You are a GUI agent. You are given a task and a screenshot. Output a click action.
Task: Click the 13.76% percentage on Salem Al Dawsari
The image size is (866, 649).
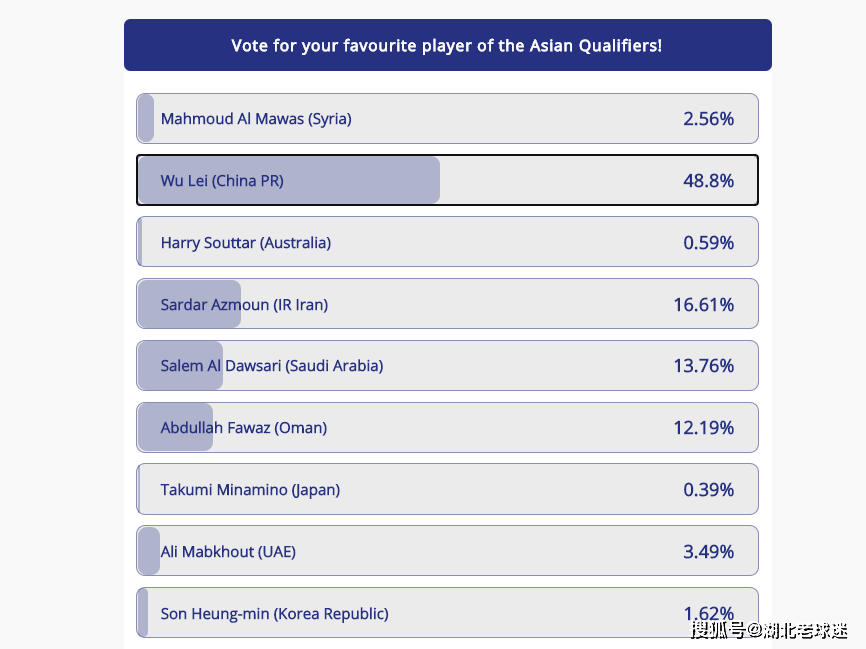tap(704, 366)
